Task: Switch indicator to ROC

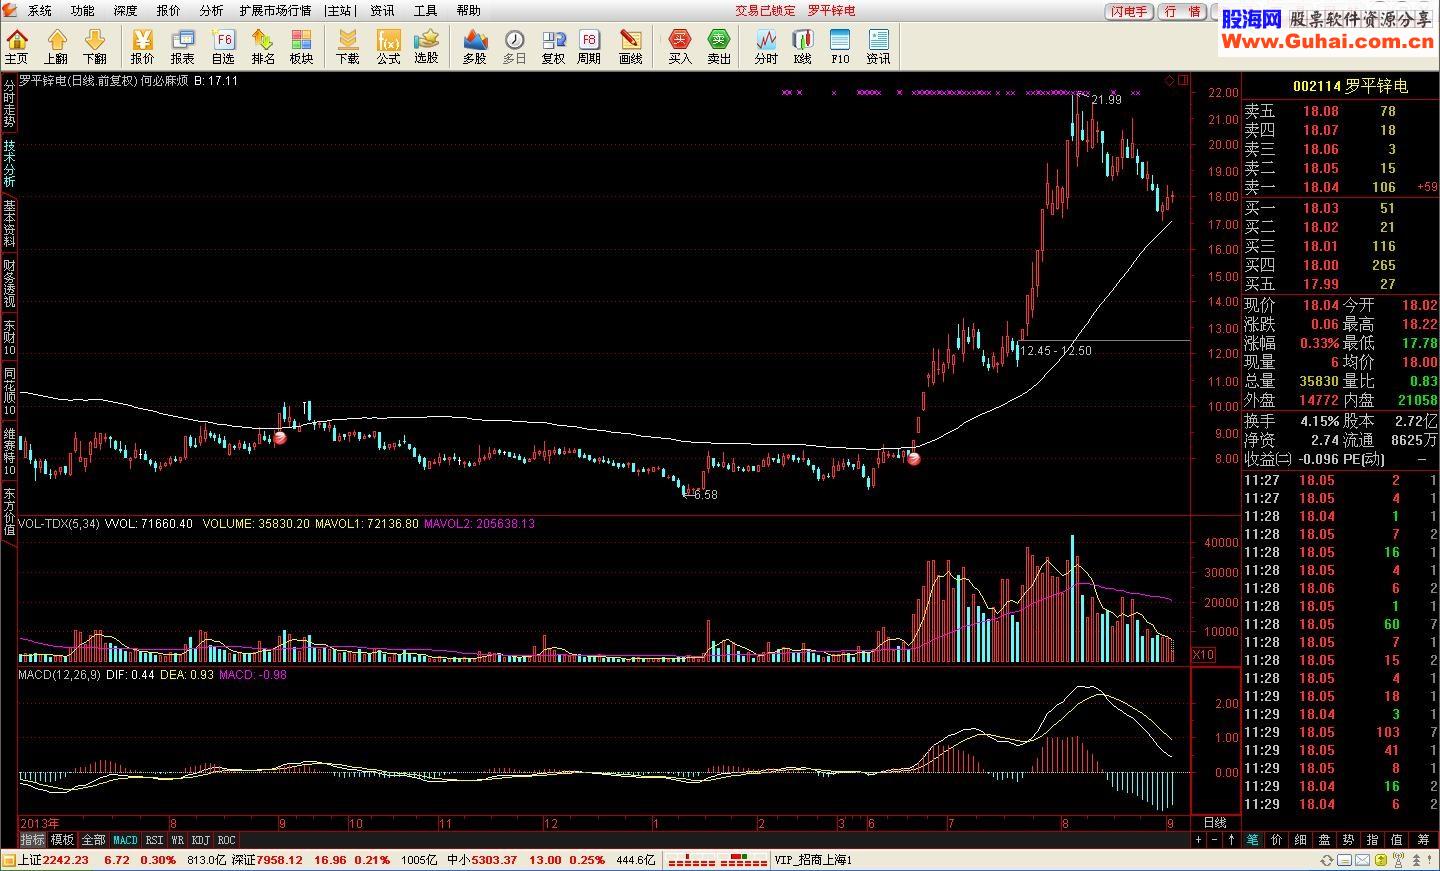Action: 227,840
